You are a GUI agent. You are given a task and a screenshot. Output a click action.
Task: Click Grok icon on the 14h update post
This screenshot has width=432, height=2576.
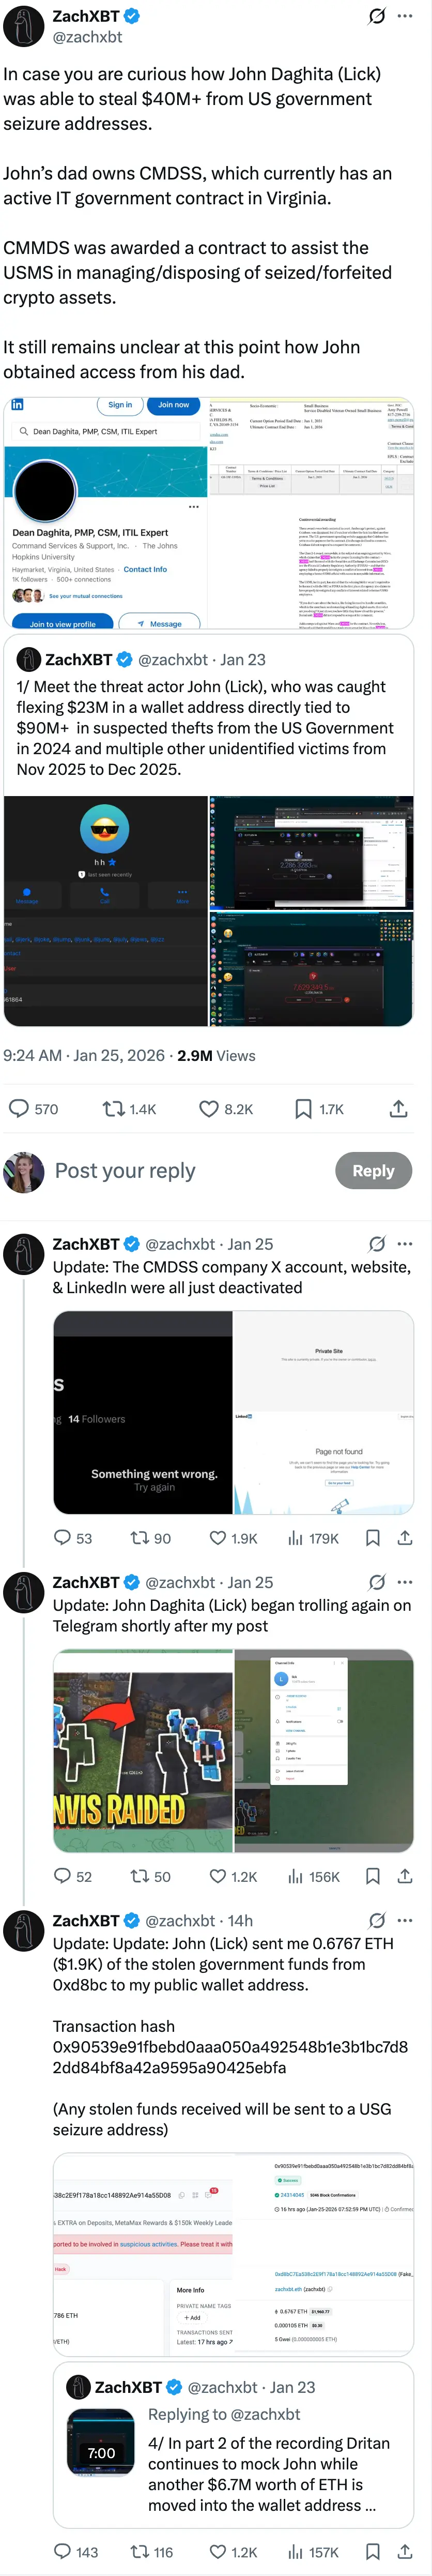point(377,1920)
